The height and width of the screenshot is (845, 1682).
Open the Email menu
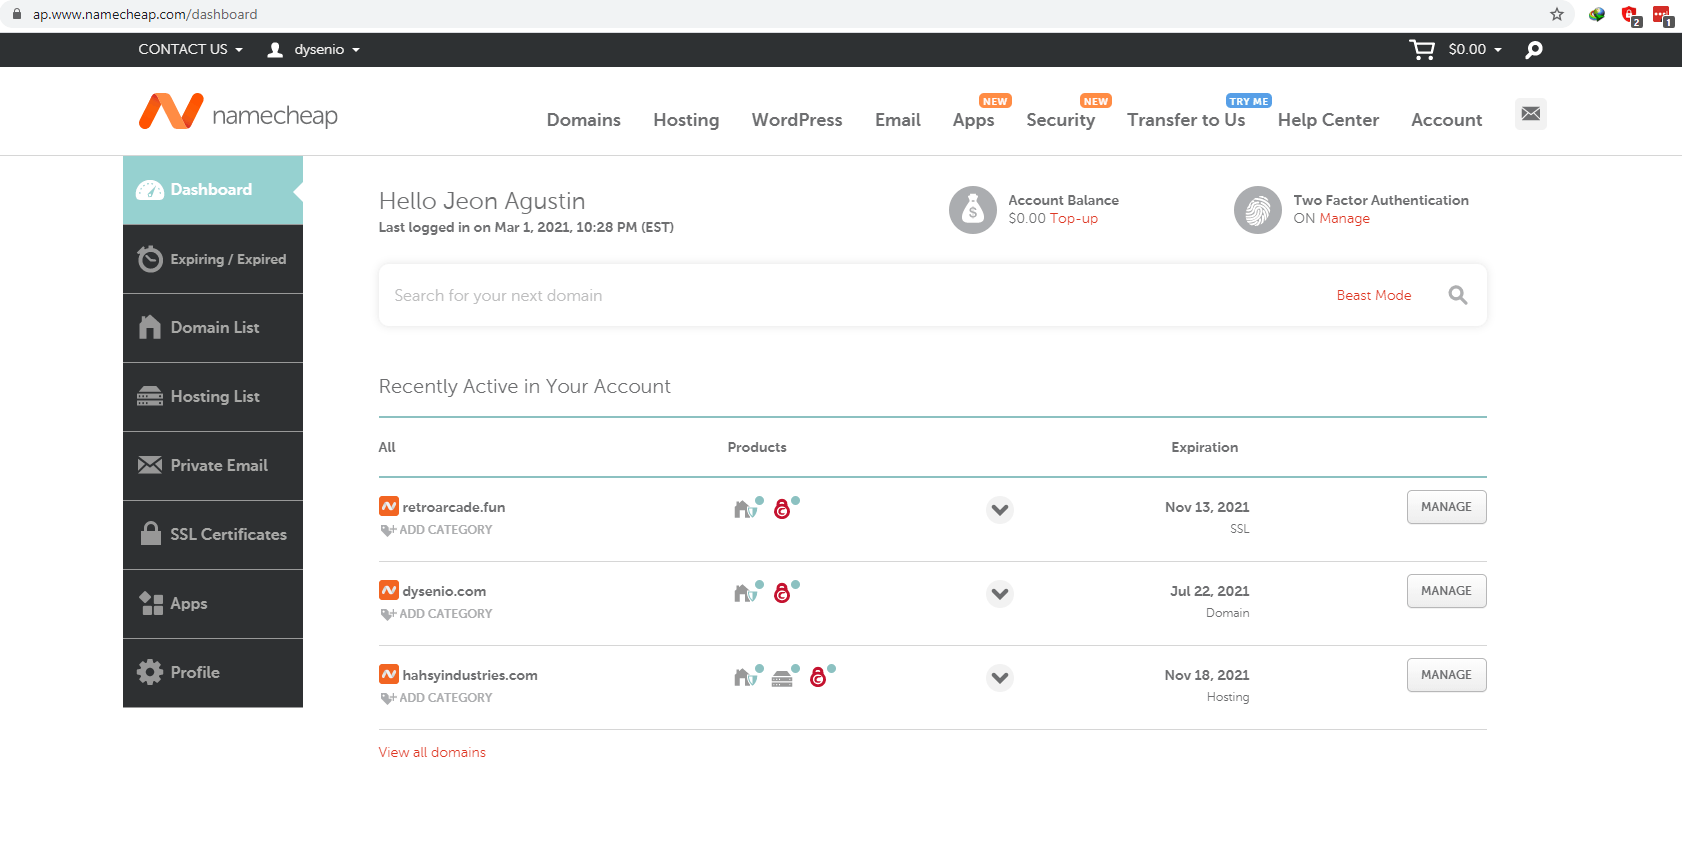pyautogui.click(x=897, y=120)
